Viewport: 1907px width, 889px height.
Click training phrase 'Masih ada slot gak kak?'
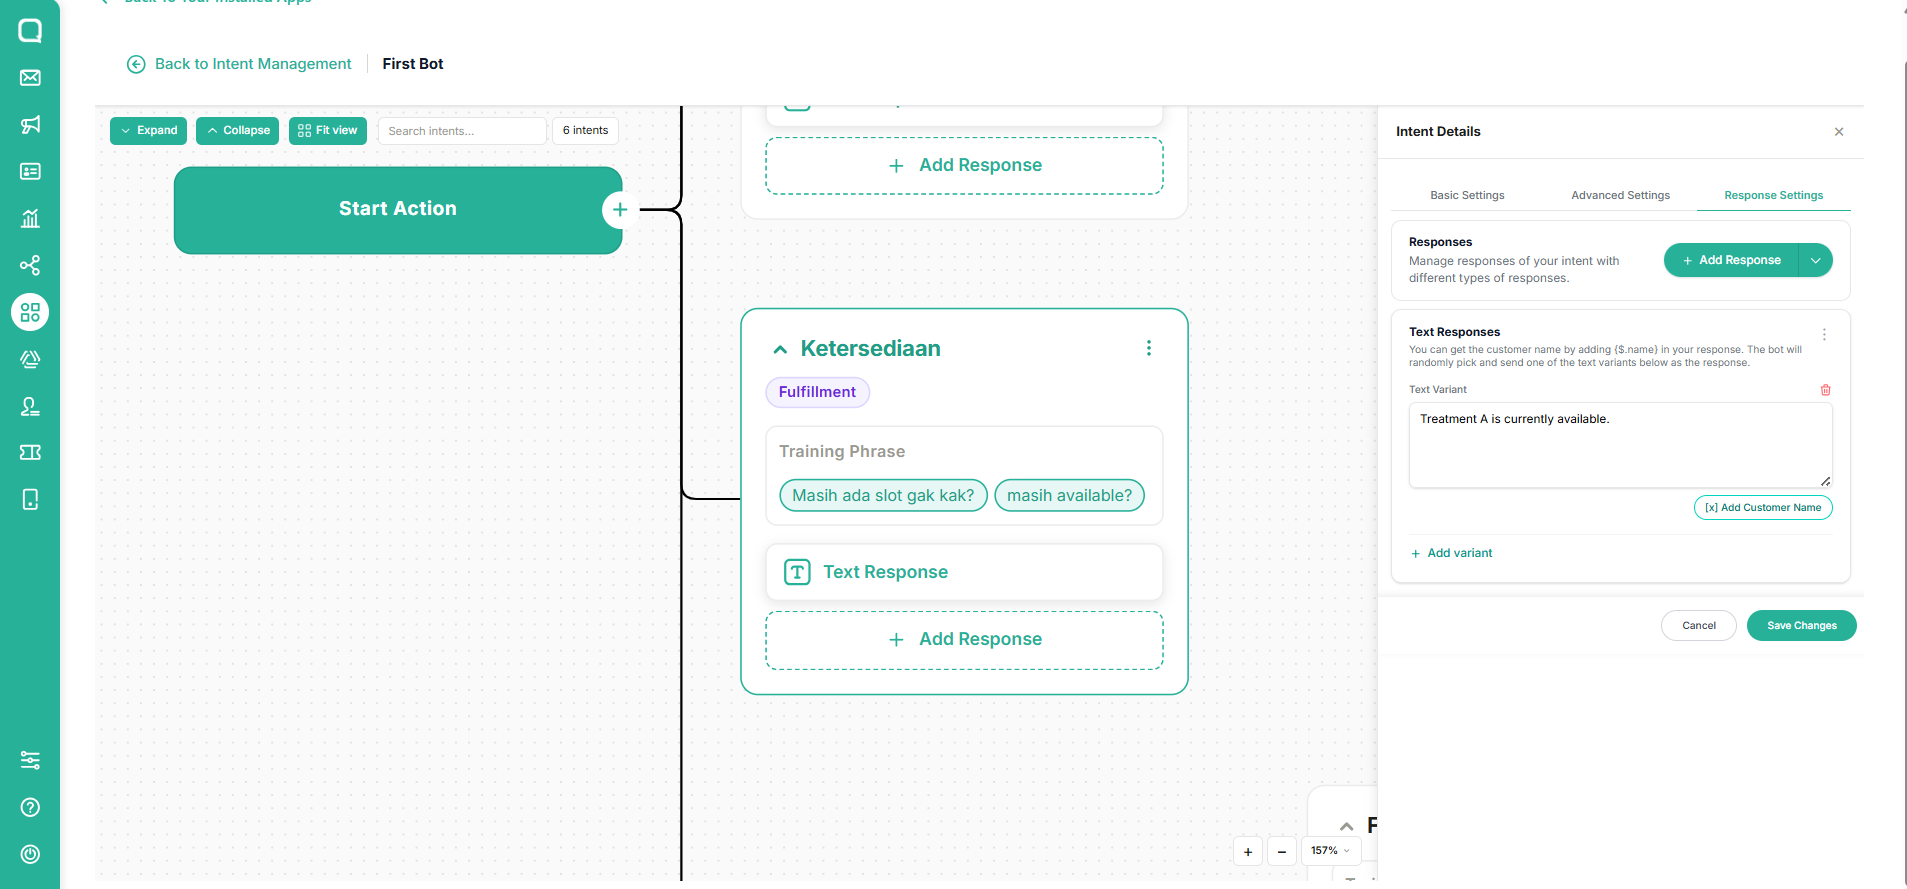pyautogui.click(x=883, y=496)
